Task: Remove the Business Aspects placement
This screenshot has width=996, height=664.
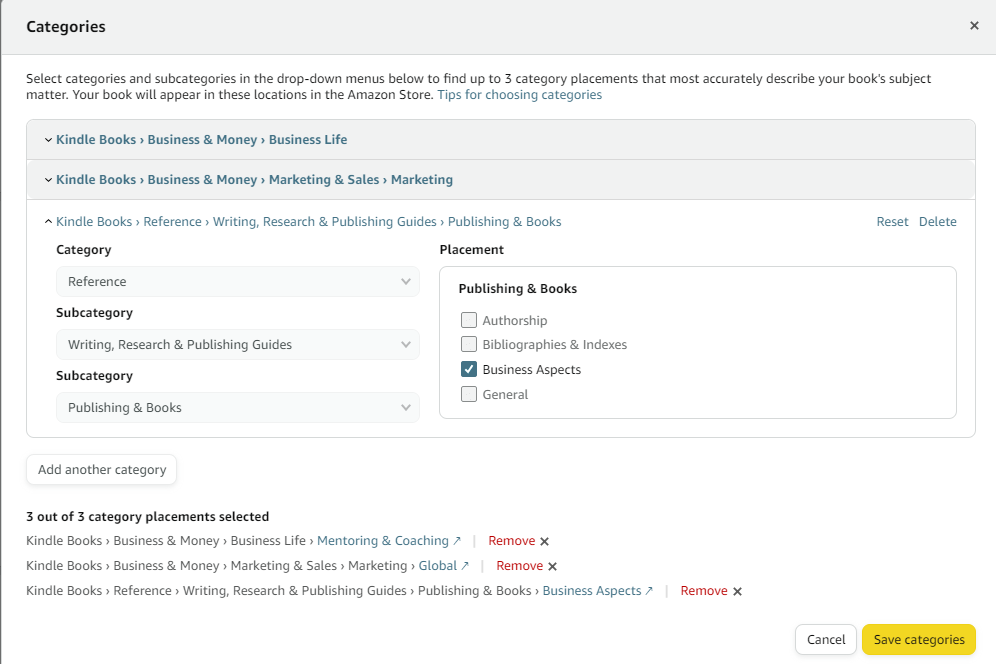Action: 704,590
